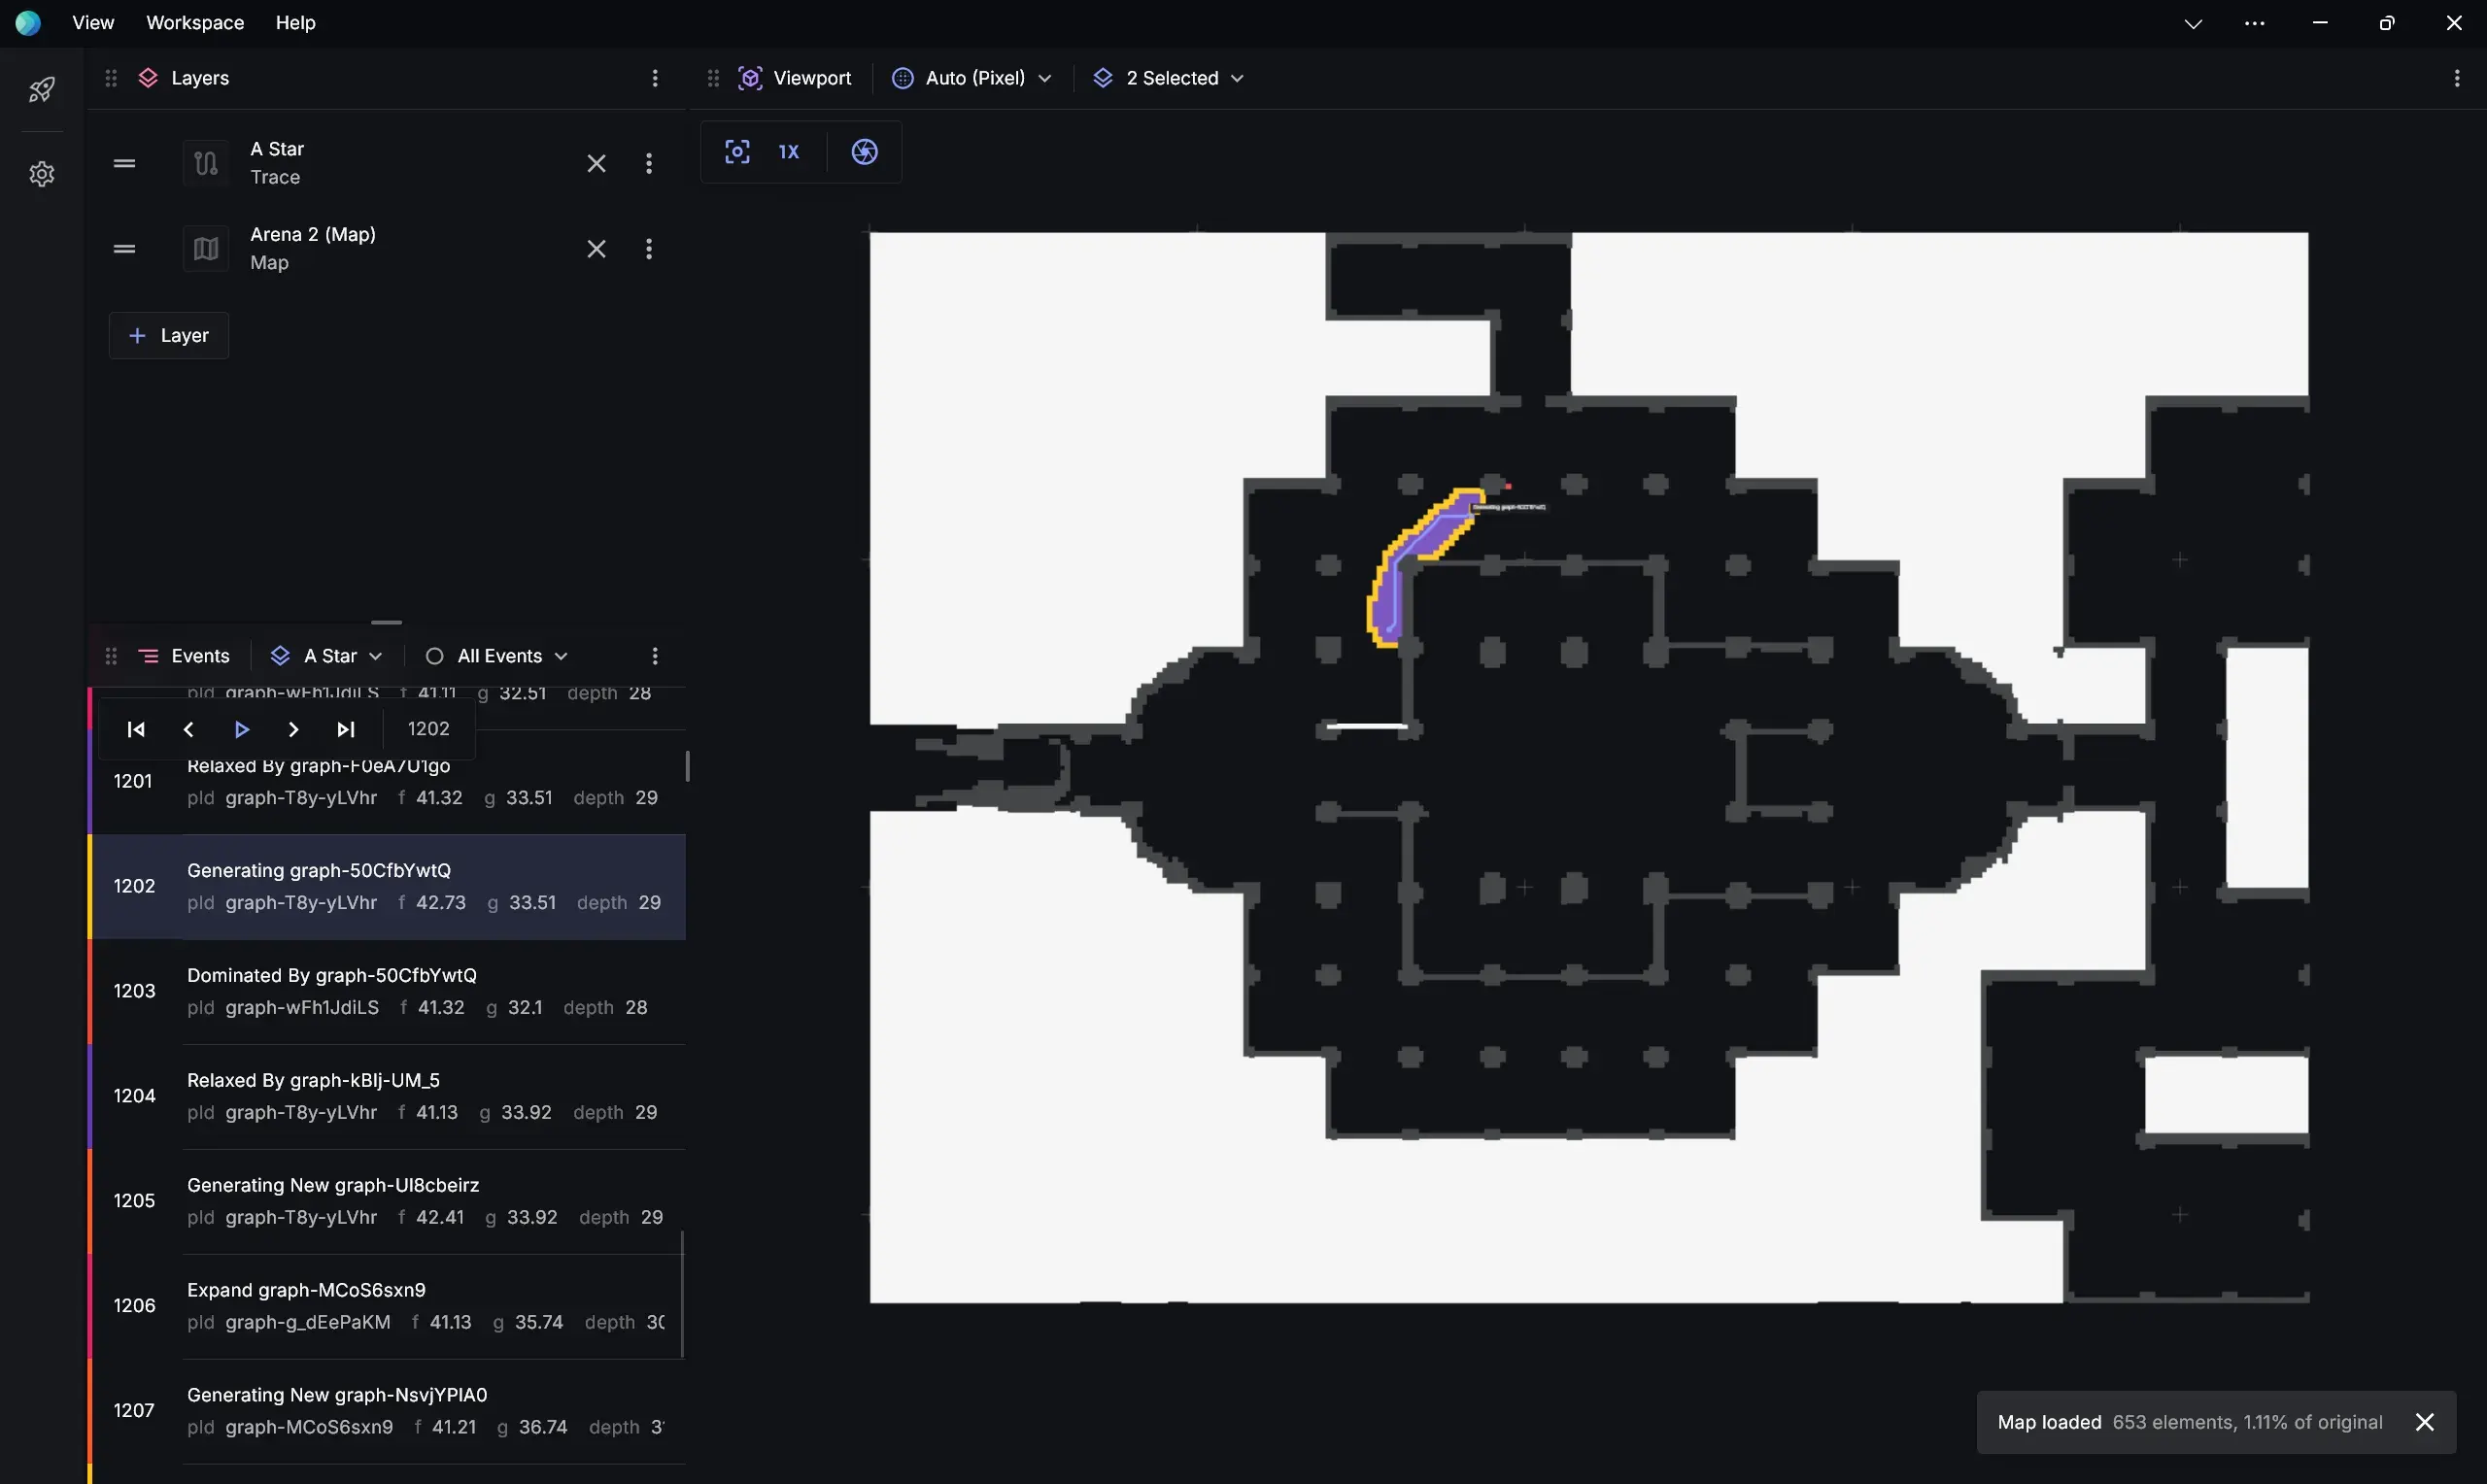Restore down the application window
Viewport: 2487px width, 1484px height.
click(x=2387, y=23)
